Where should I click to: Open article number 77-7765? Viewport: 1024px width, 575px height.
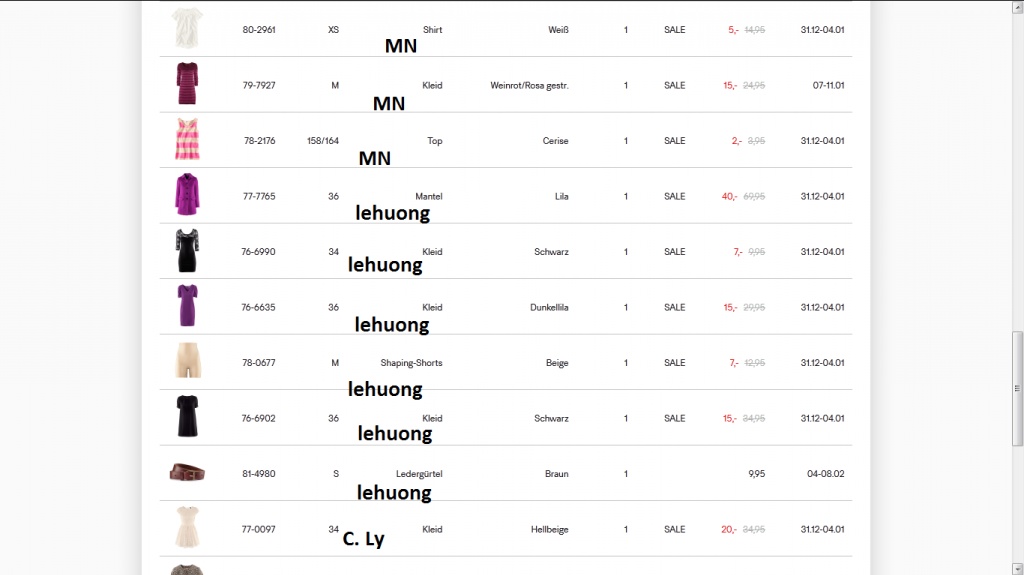click(259, 197)
